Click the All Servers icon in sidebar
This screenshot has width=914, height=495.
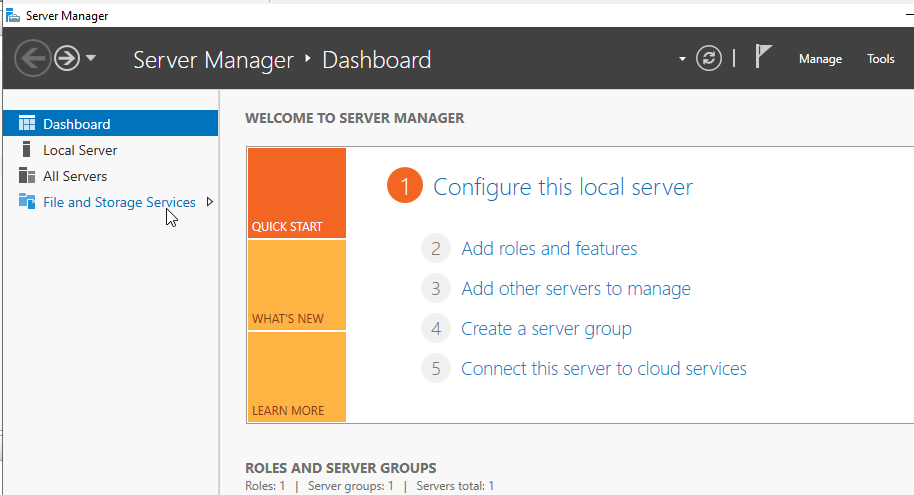tap(27, 175)
